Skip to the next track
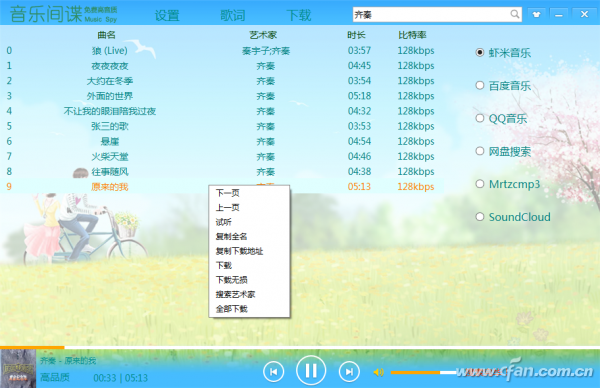The width and height of the screenshot is (600, 388). pyautogui.click(x=349, y=372)
